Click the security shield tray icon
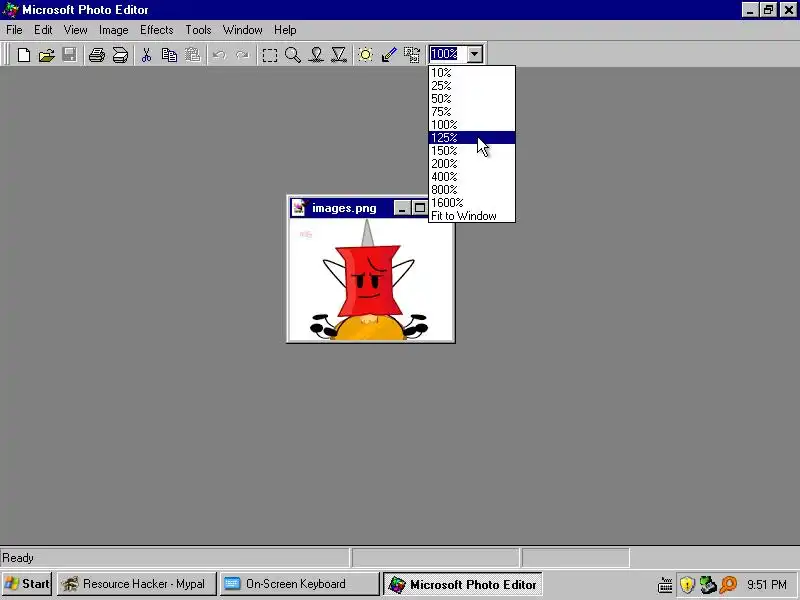 pos(687,585)
